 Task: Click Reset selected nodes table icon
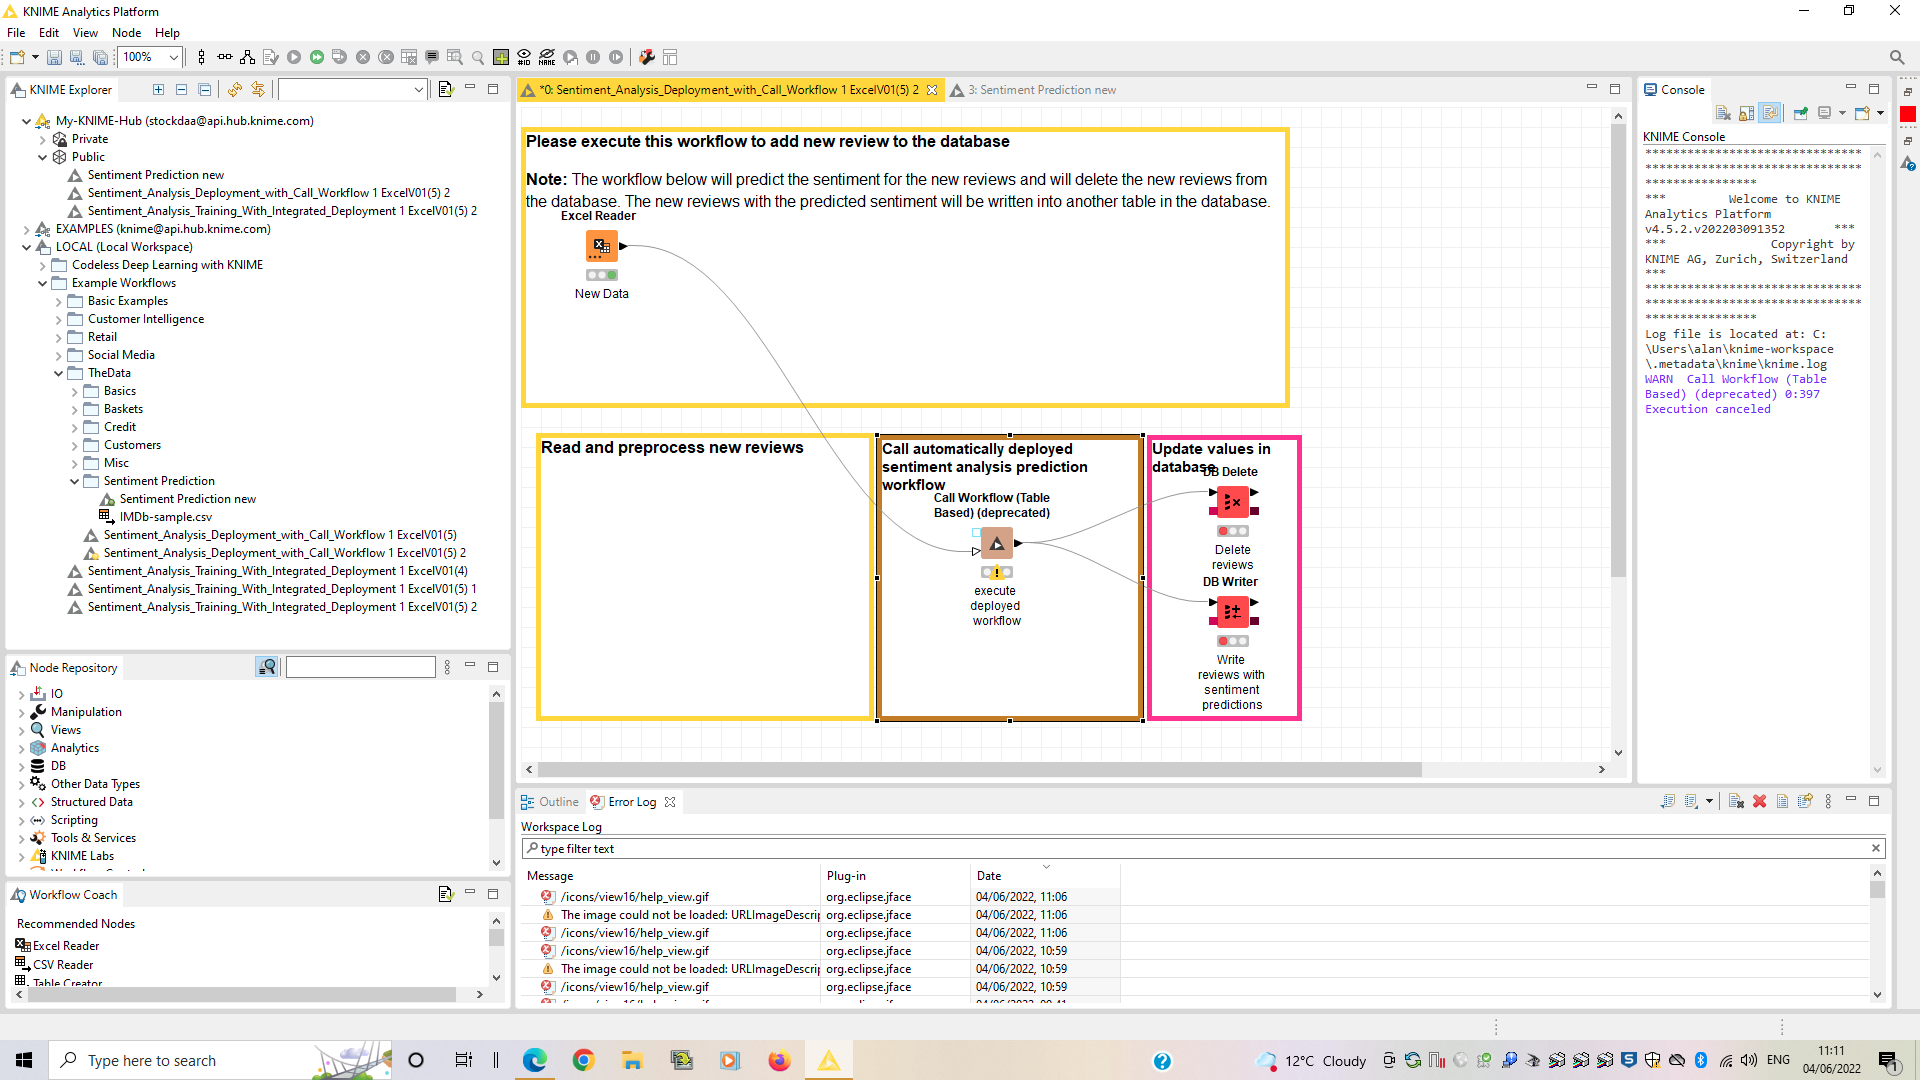[409, 57]
